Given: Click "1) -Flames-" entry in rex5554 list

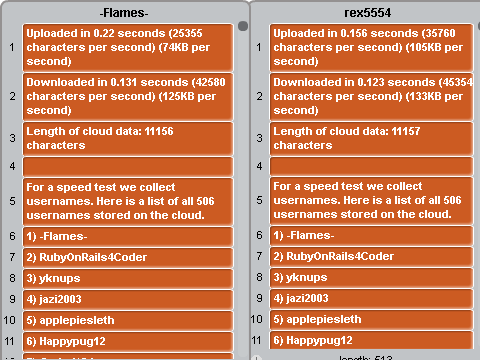Looking at the screenshot, I should 372,235.
